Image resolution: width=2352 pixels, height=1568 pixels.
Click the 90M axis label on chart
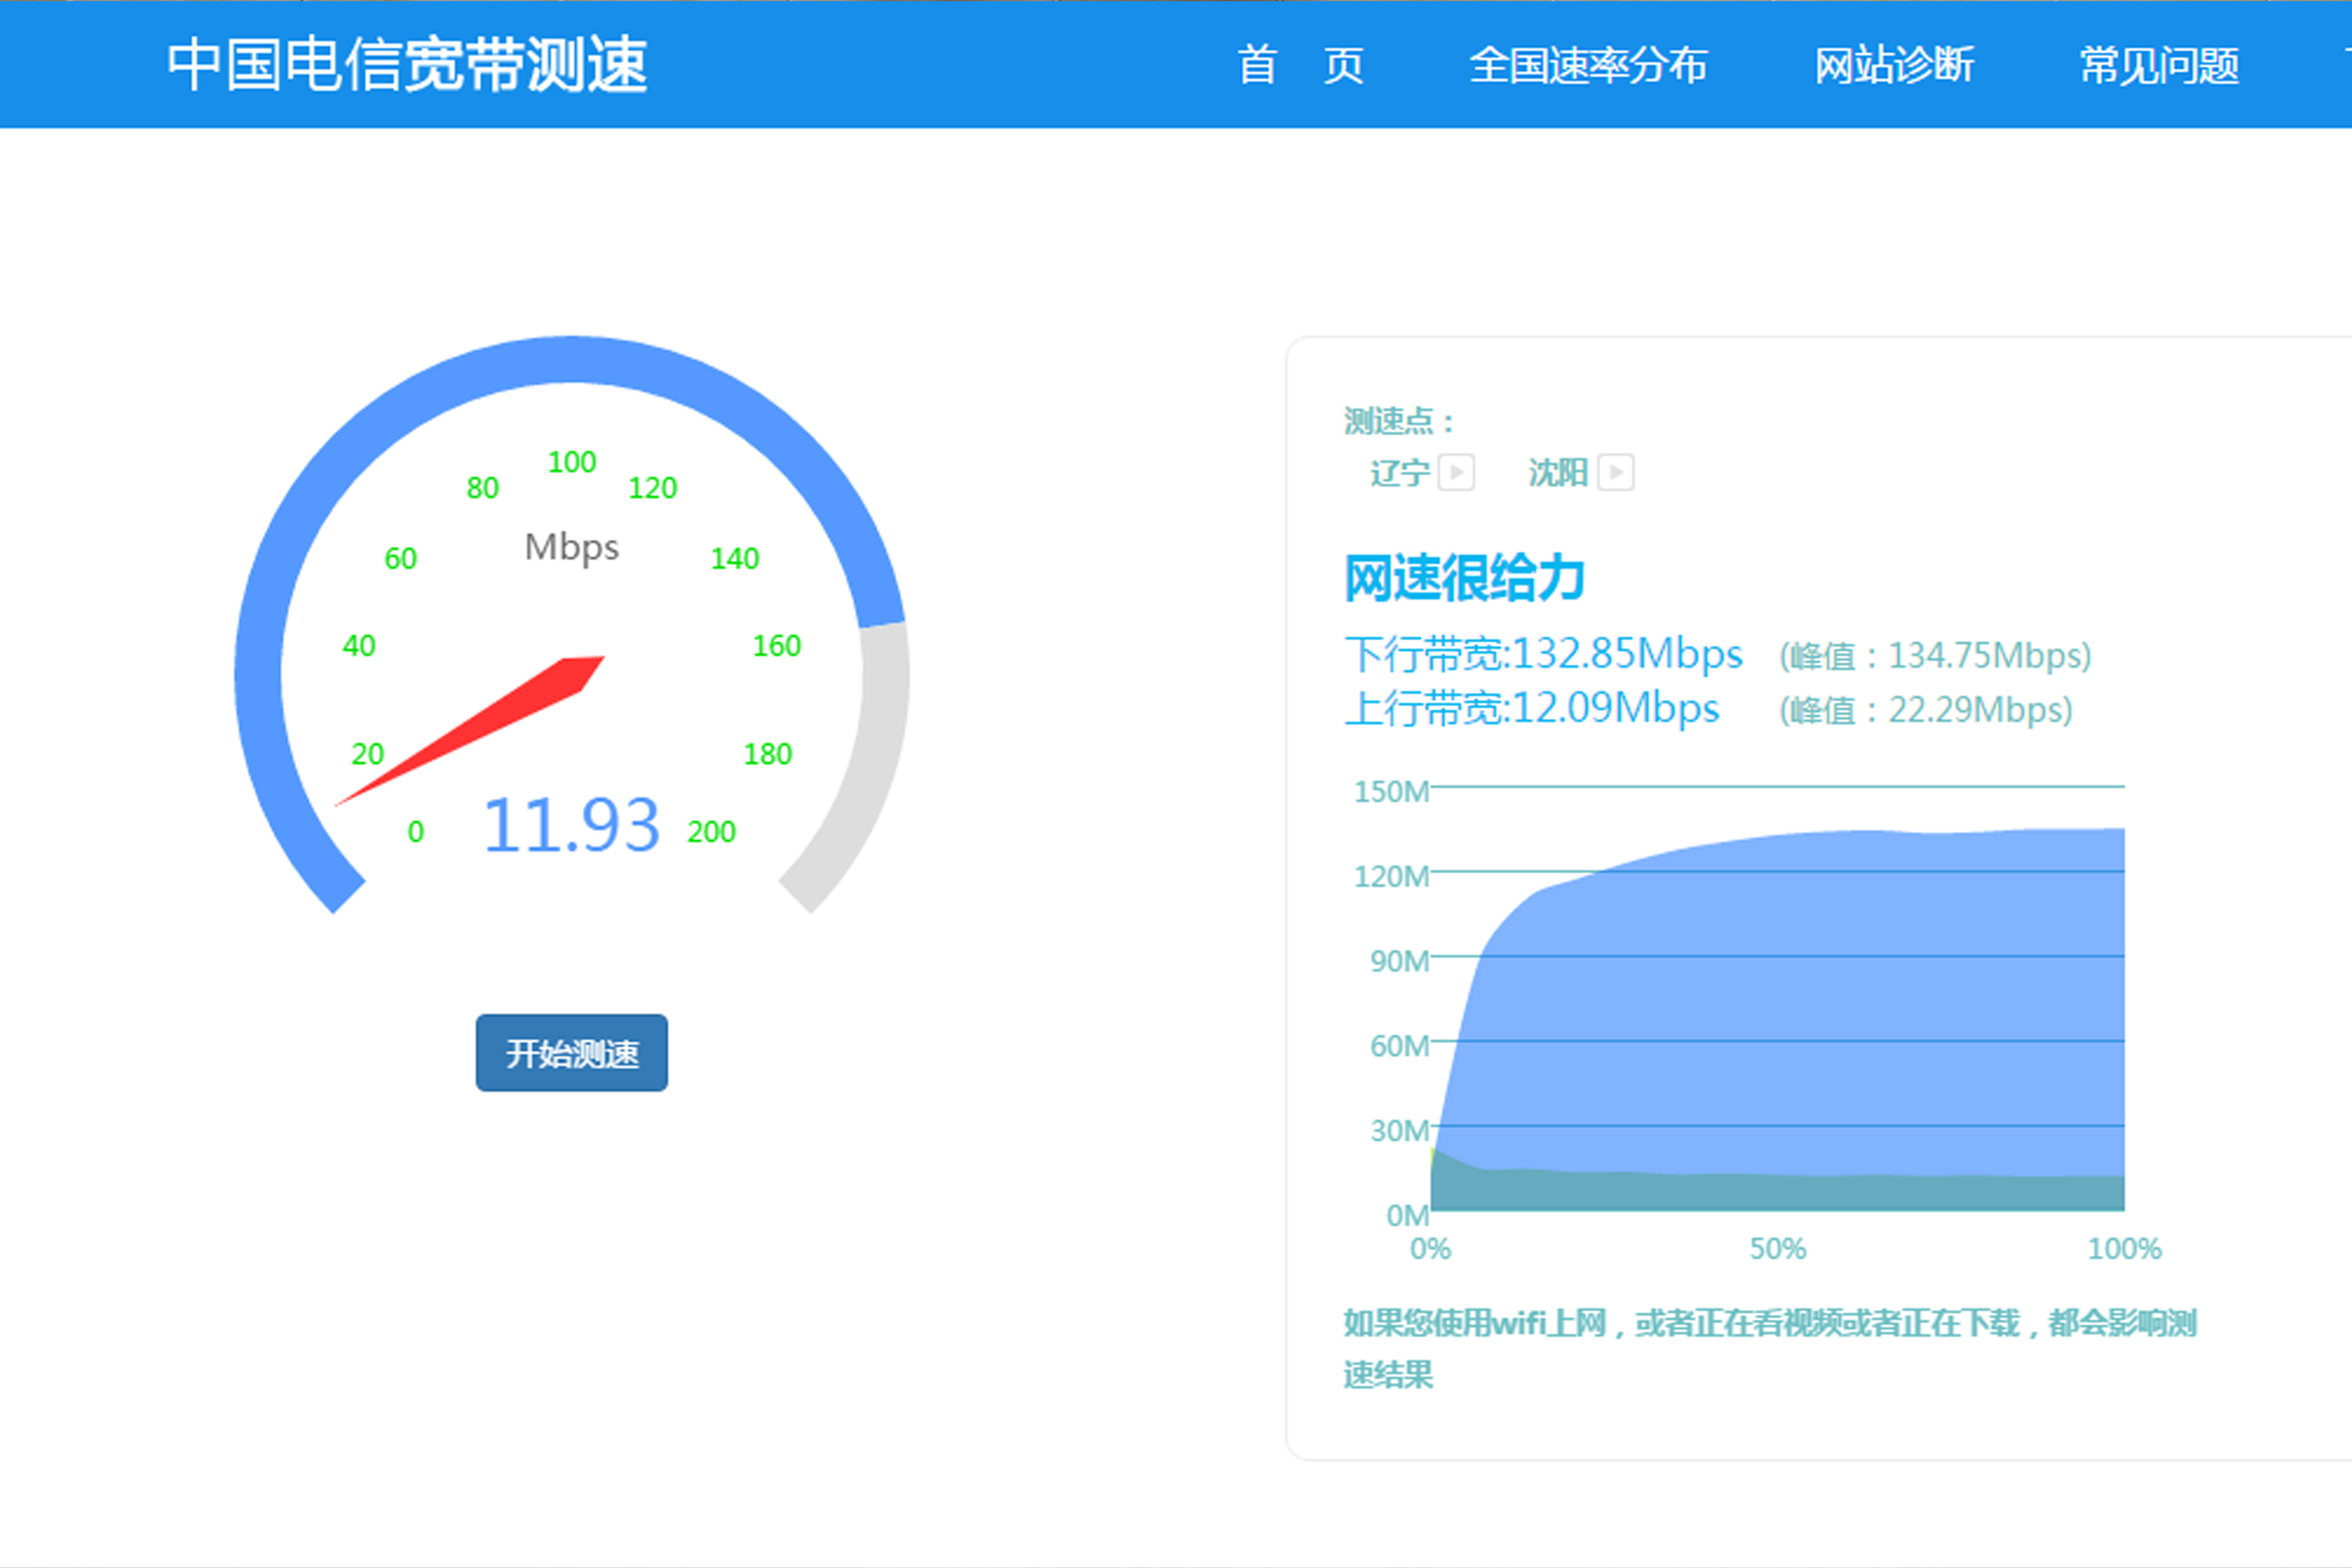1400,962
